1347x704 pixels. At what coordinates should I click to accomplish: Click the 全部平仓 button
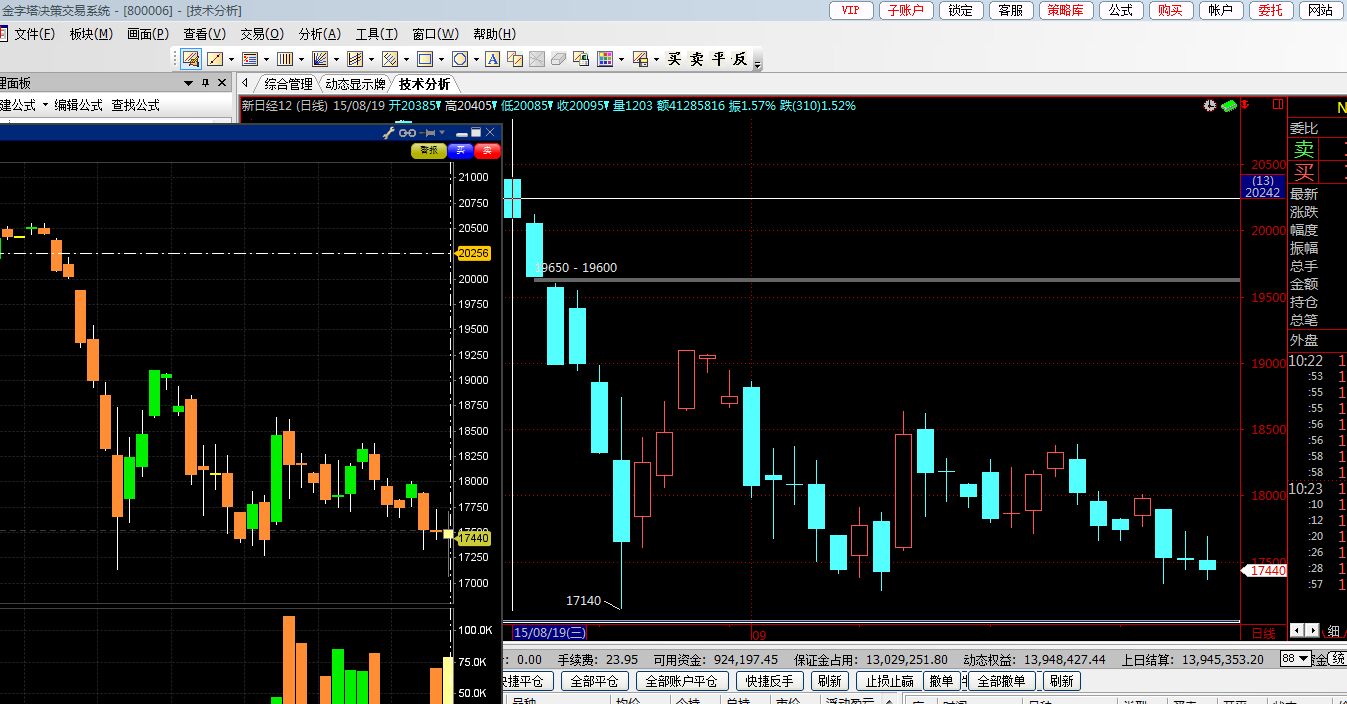[x=594, y=681]
